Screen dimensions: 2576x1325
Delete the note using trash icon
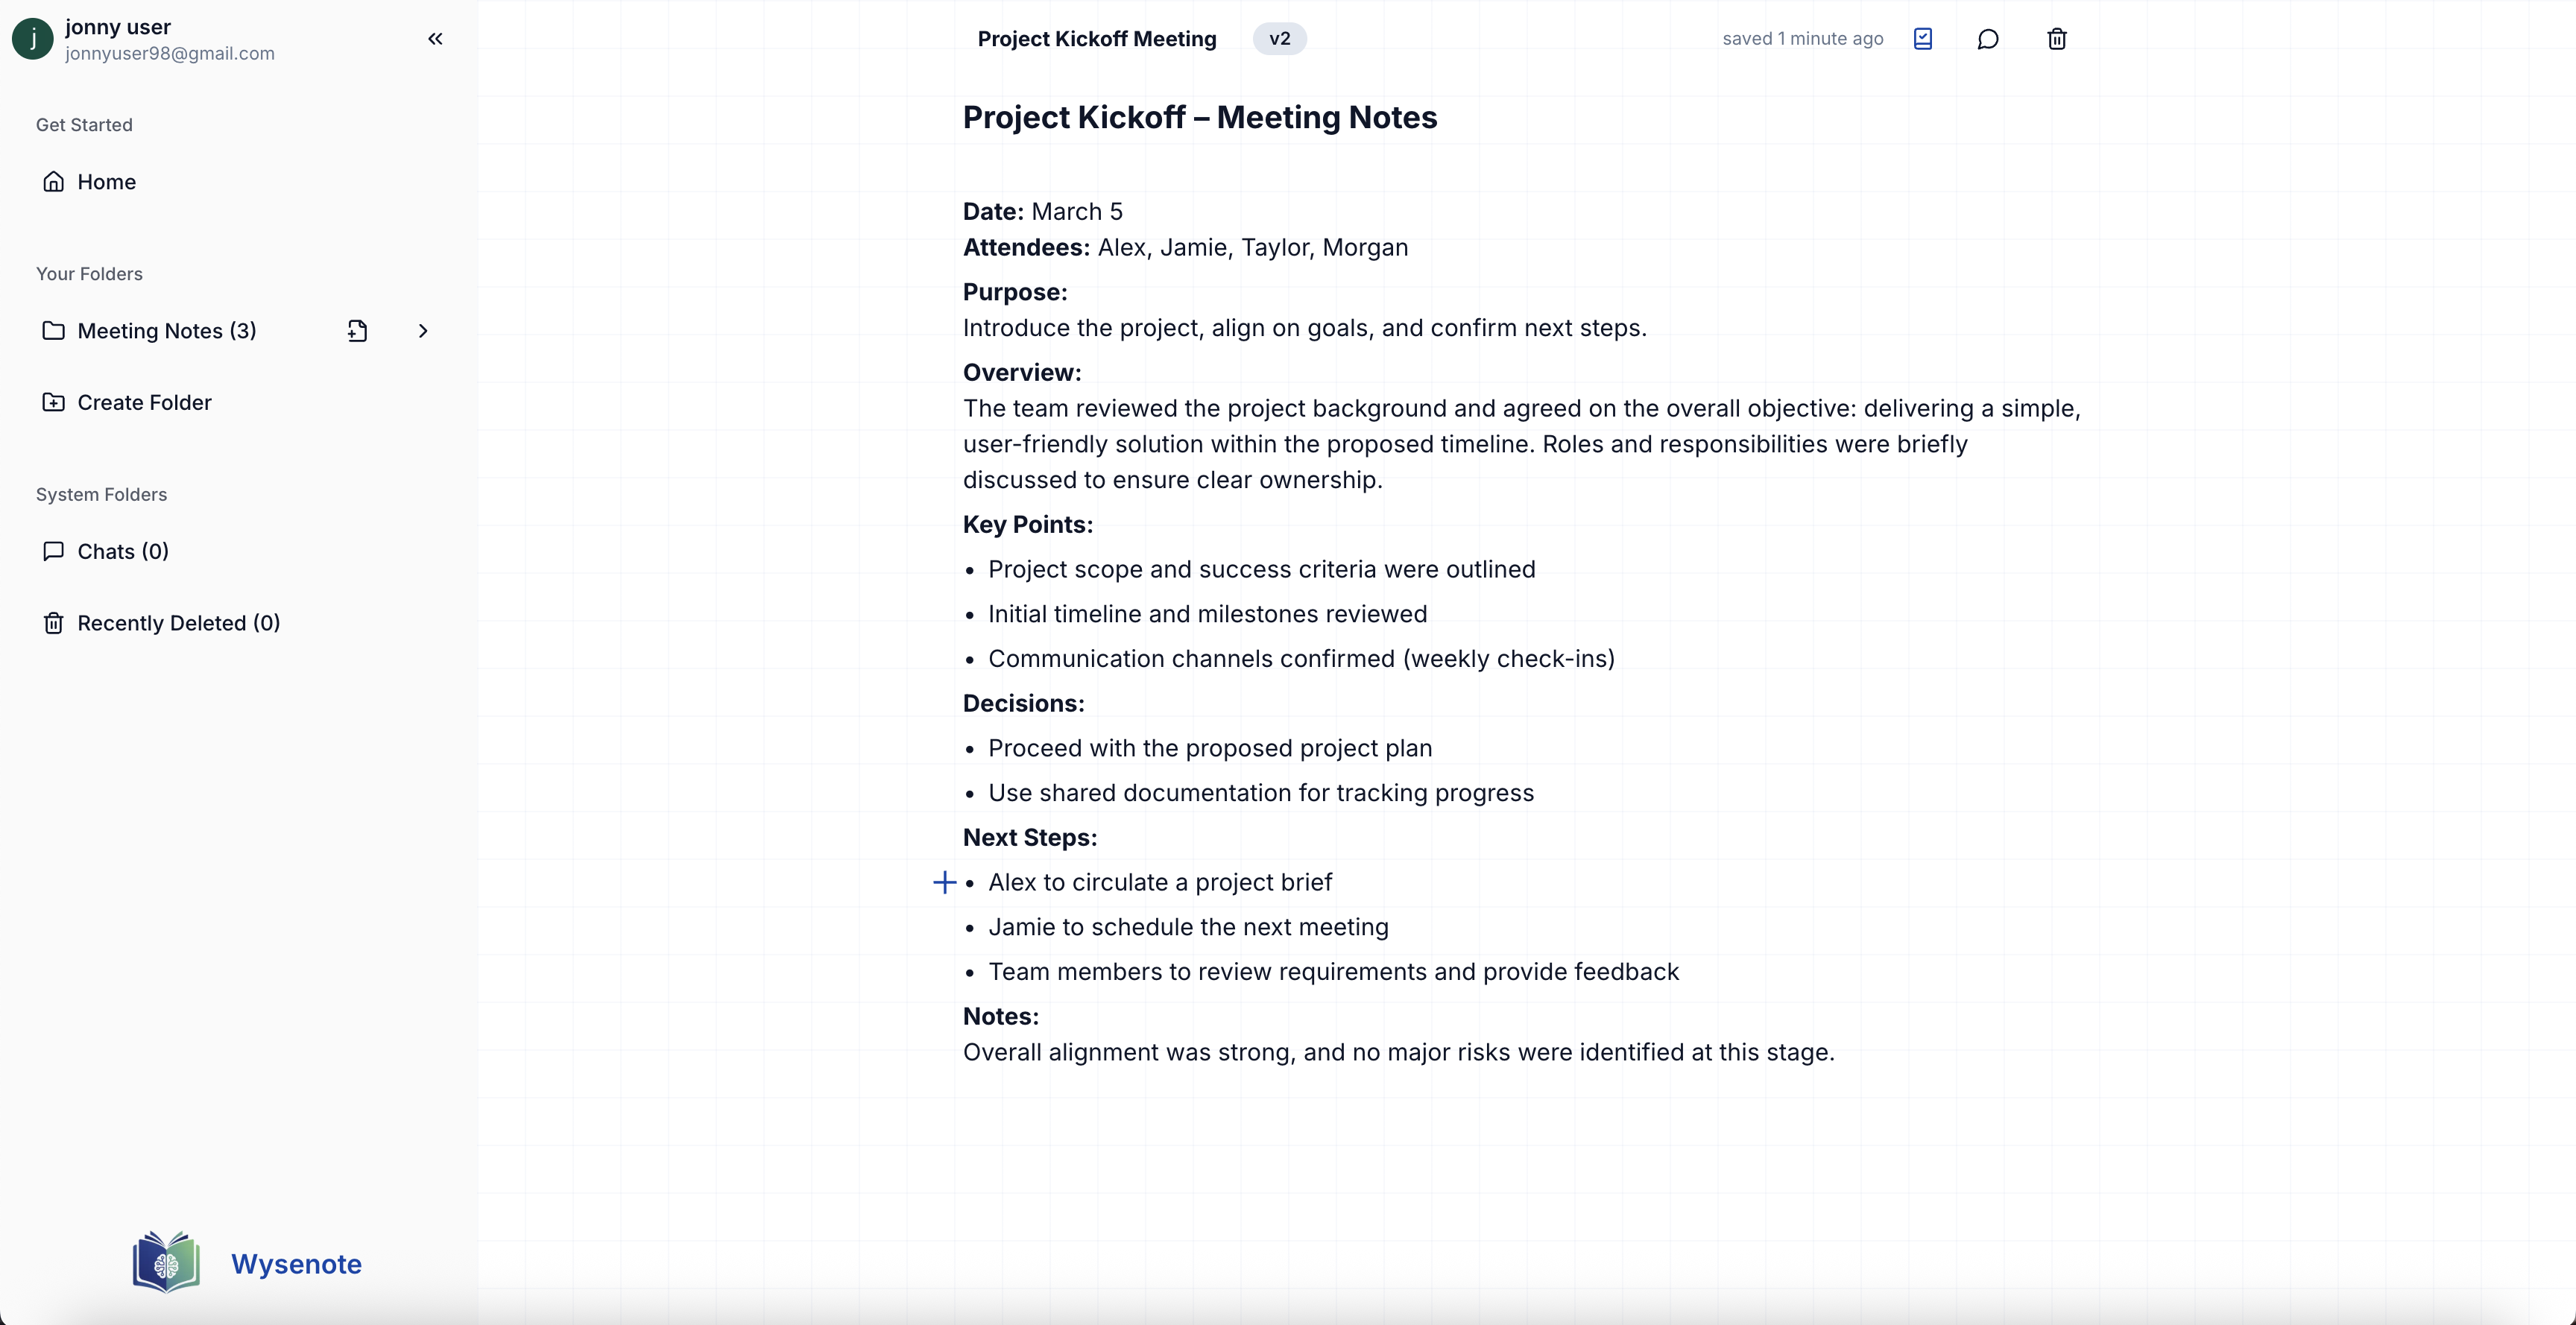(2056, 39)
